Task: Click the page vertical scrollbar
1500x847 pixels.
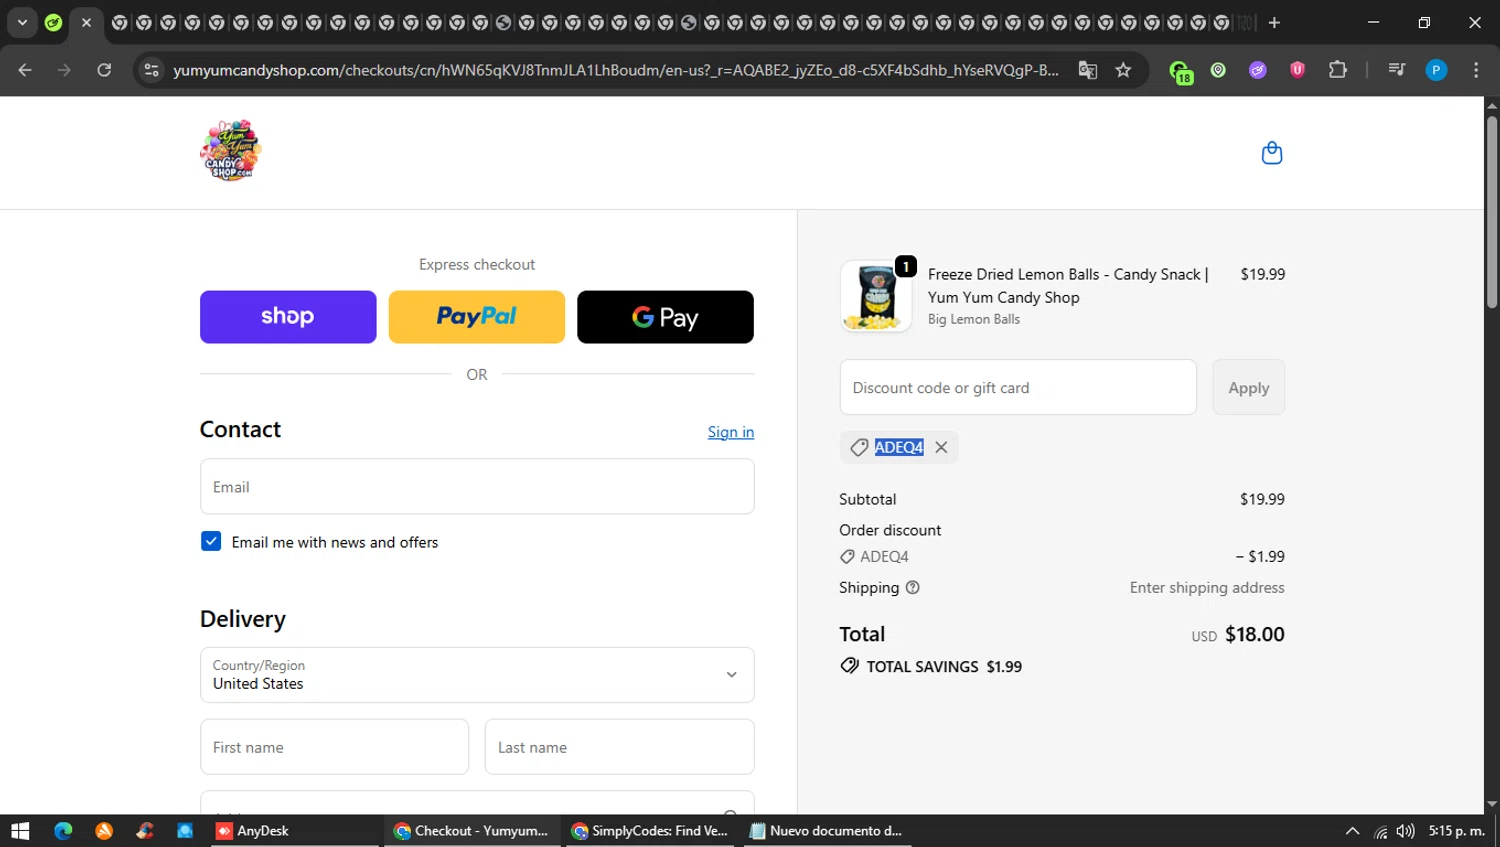Action: point(1492,212)
